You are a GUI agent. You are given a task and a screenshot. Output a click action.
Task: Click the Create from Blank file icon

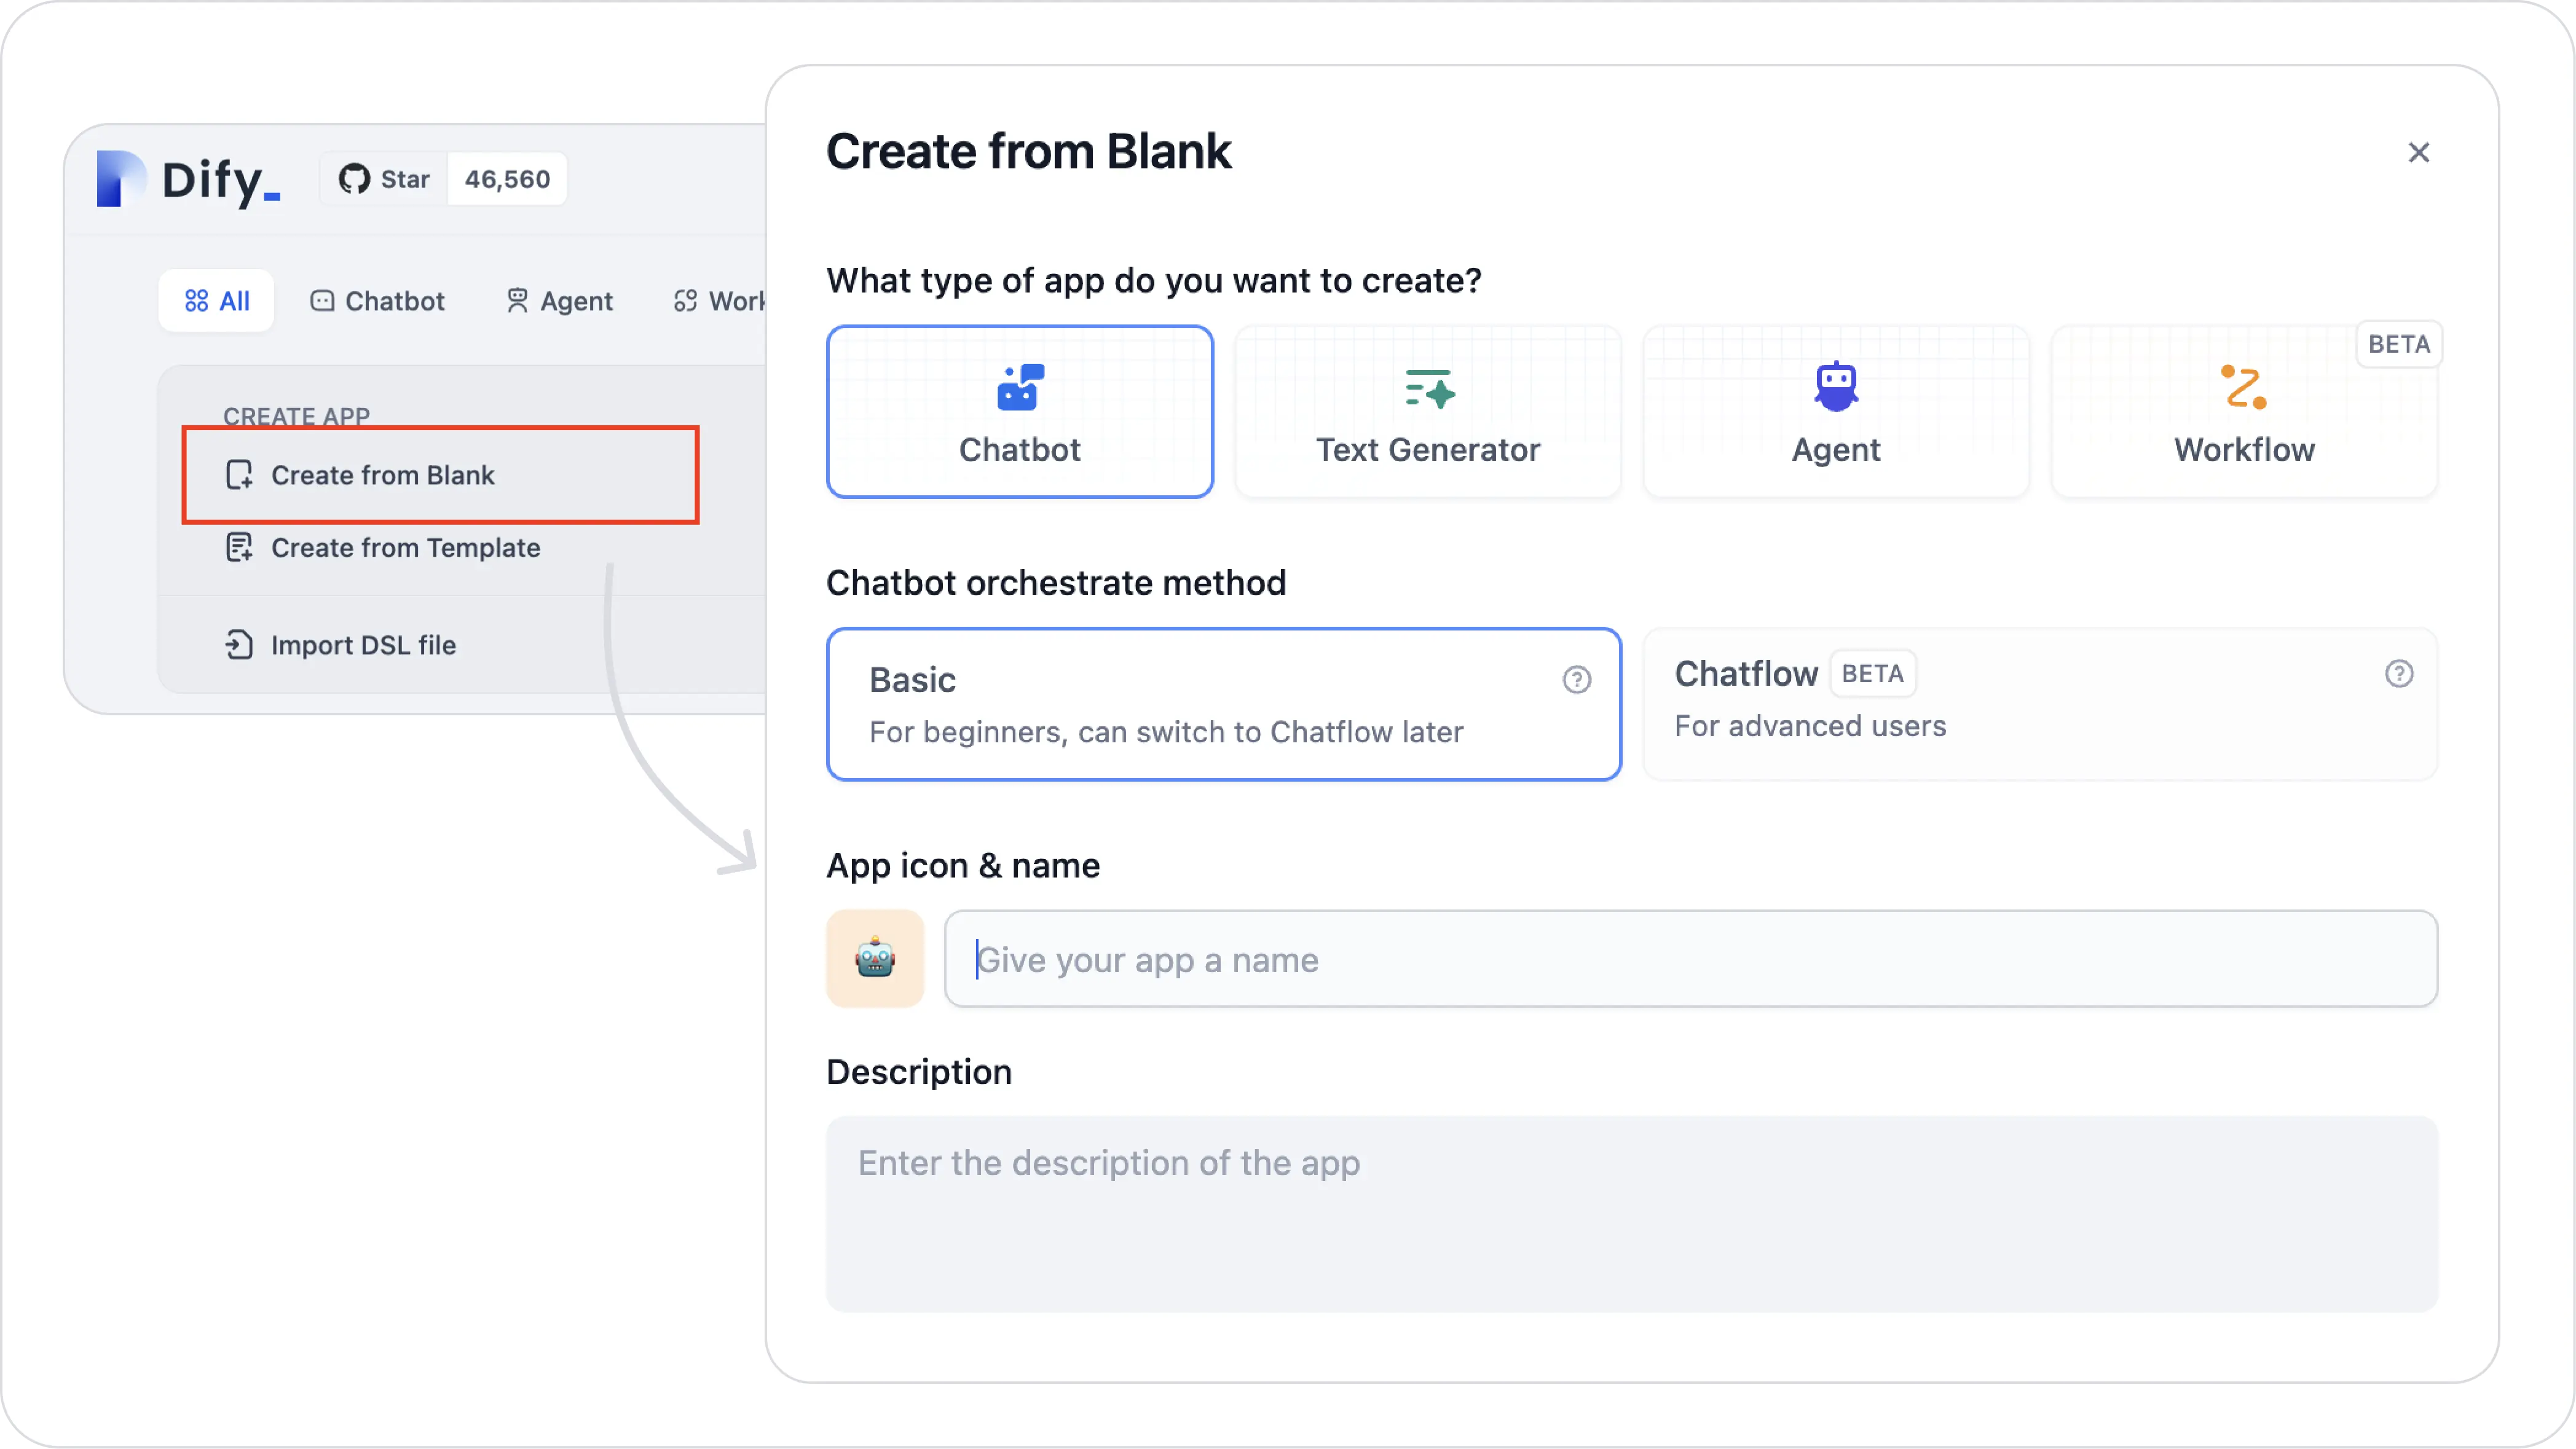[239, 475]
